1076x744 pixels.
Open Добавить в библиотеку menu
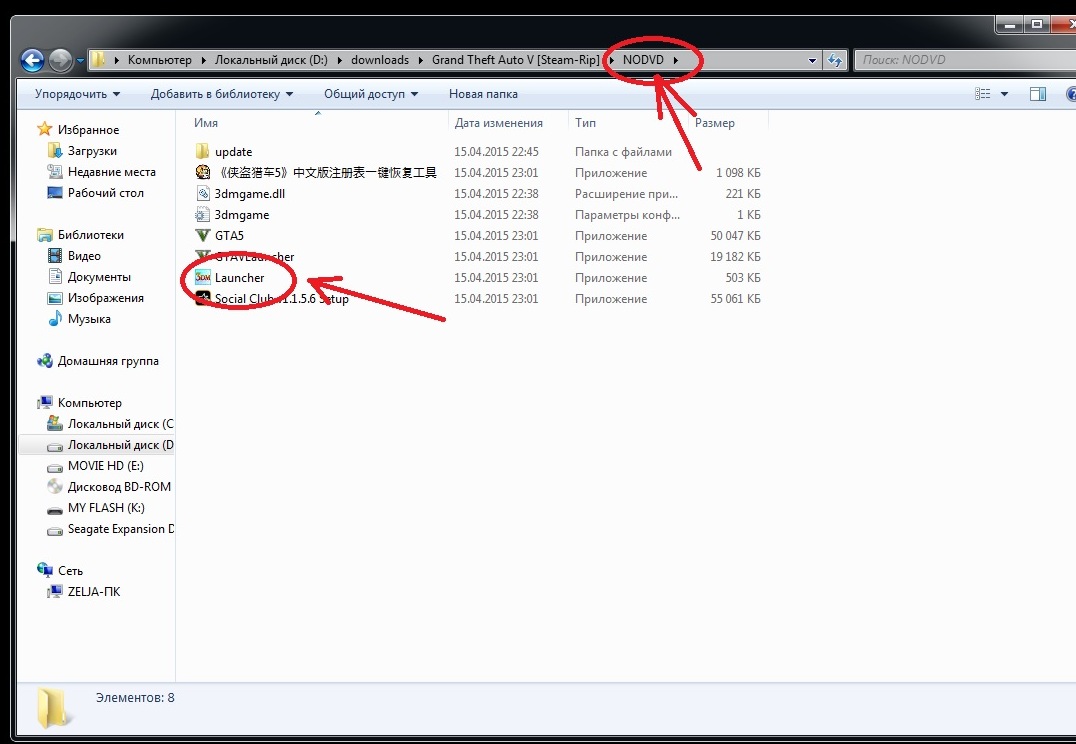222,94
